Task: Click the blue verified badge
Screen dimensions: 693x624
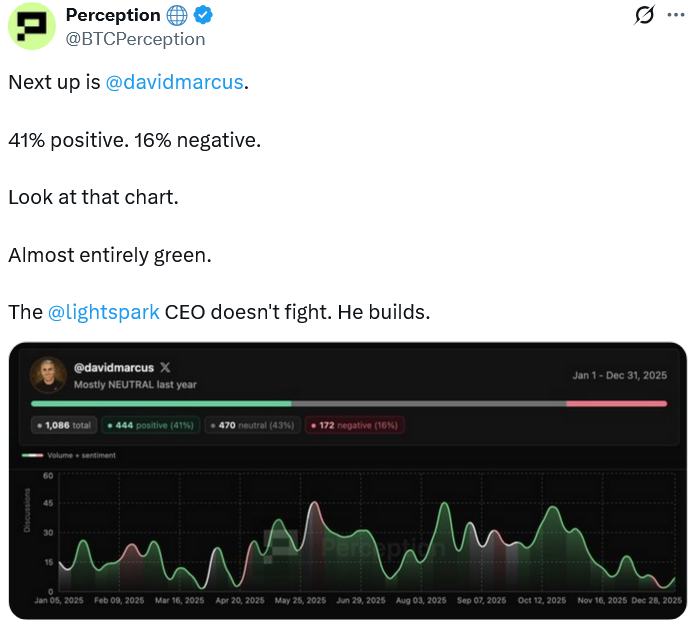Action: point(201,16)
